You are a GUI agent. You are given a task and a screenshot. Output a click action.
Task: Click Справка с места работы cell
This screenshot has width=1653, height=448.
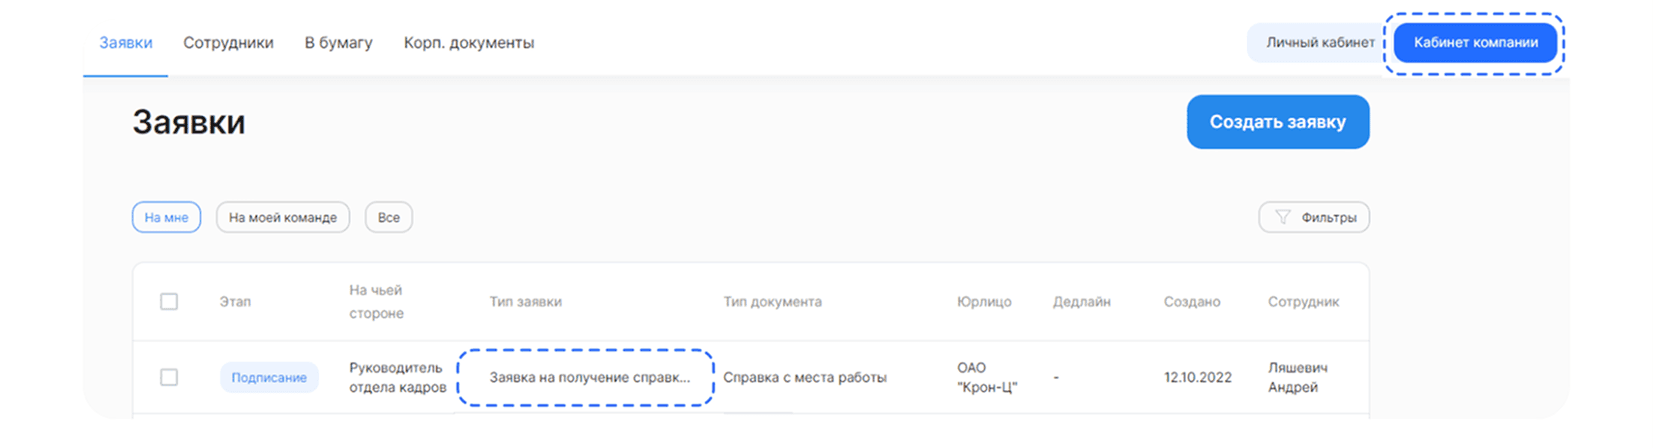pos(805,377)
